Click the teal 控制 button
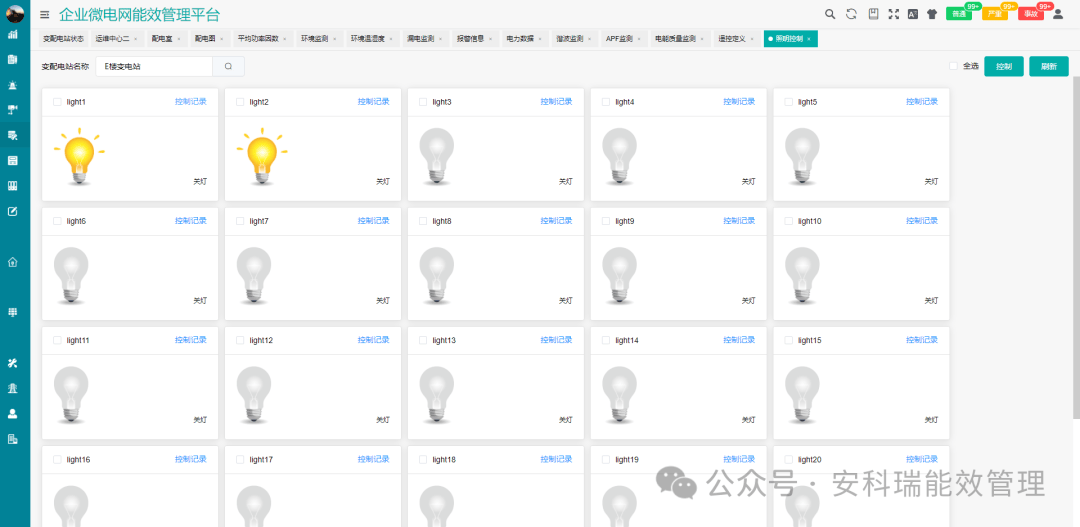Viewport: 1080px width, 527px height. (x=1004, y=66)
